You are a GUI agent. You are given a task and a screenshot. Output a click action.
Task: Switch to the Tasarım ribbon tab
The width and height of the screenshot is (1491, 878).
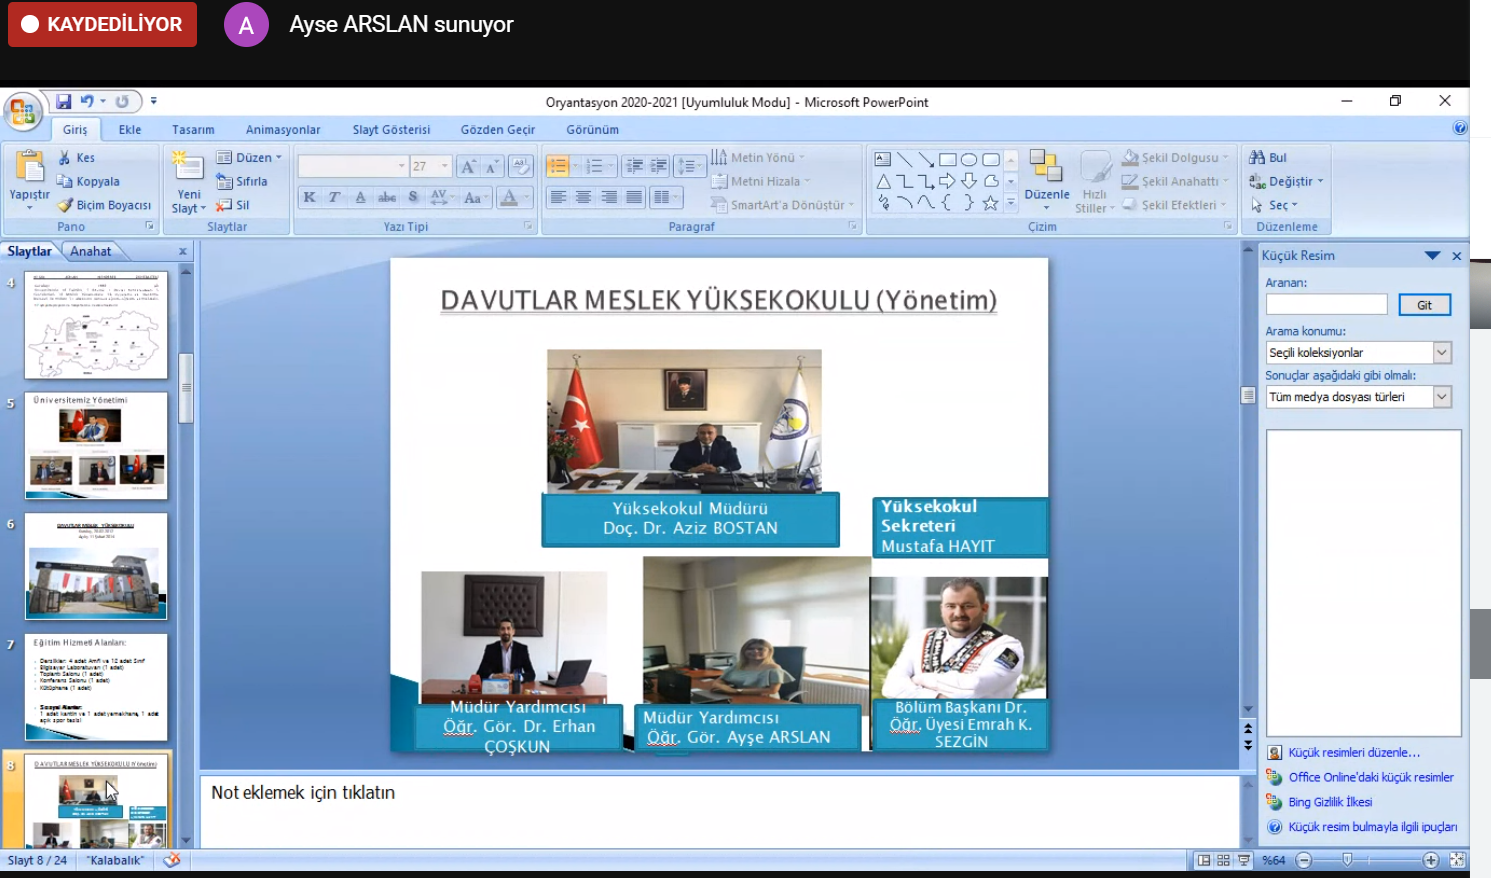[193, 129]
